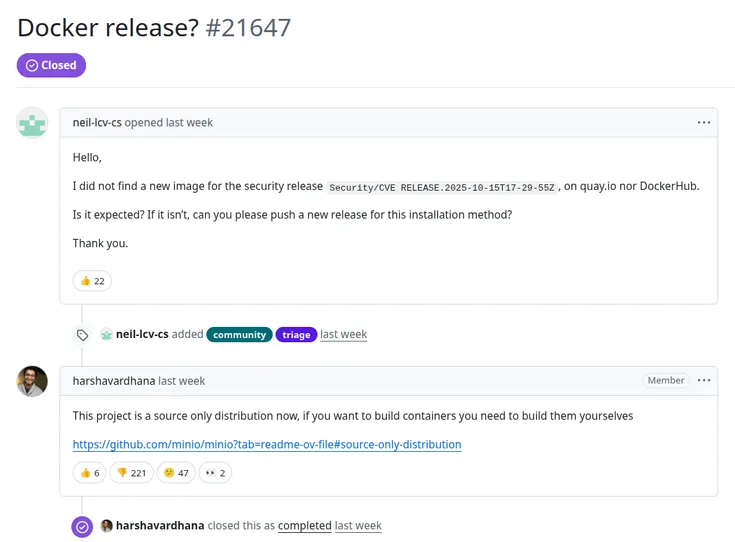Click the purple closed-as-completed check icon
This screenshot has height=542, width=735.
click(82, 526)
